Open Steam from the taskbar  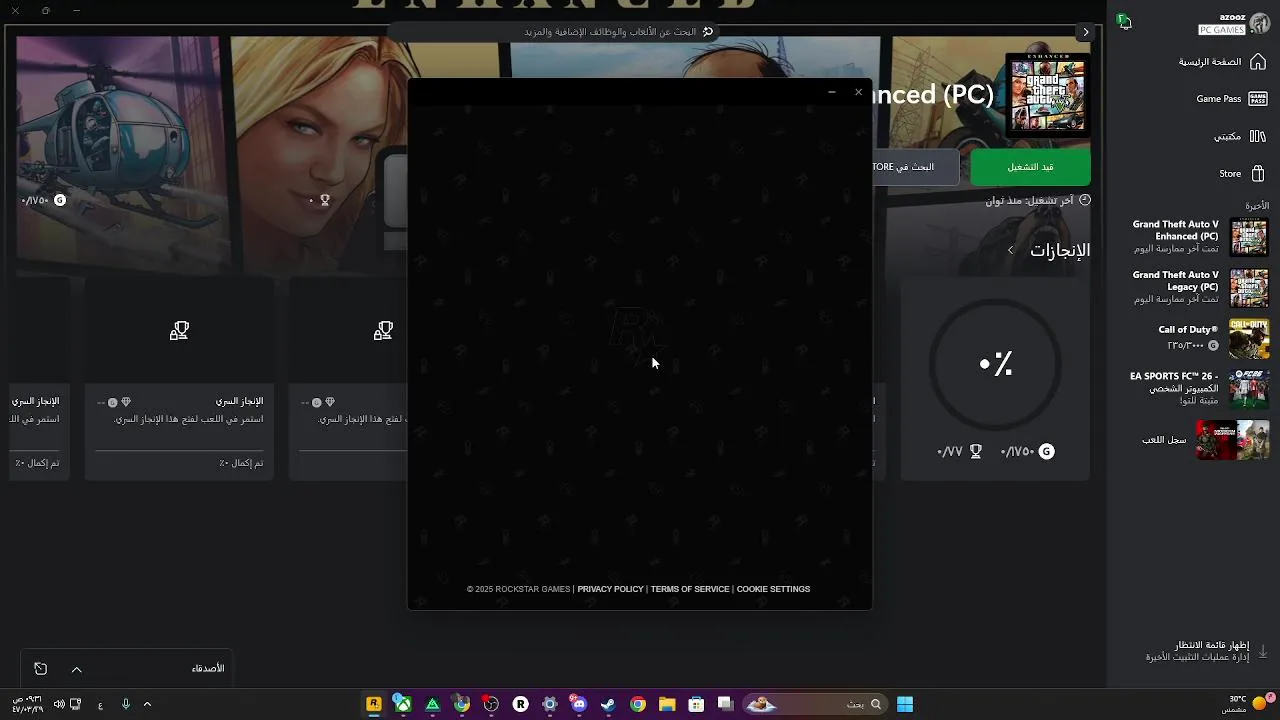(608, 704)
